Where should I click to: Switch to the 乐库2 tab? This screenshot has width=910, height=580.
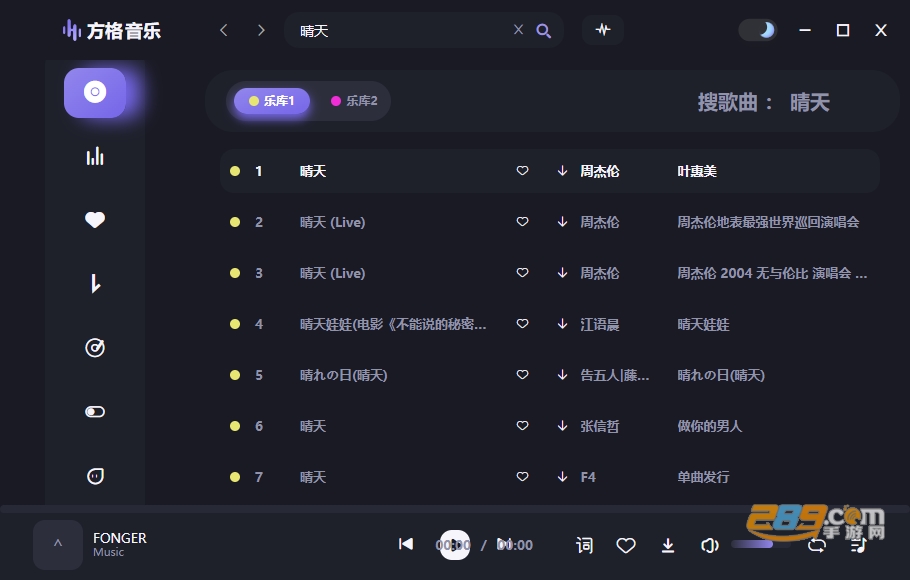(x=354, y=101)
